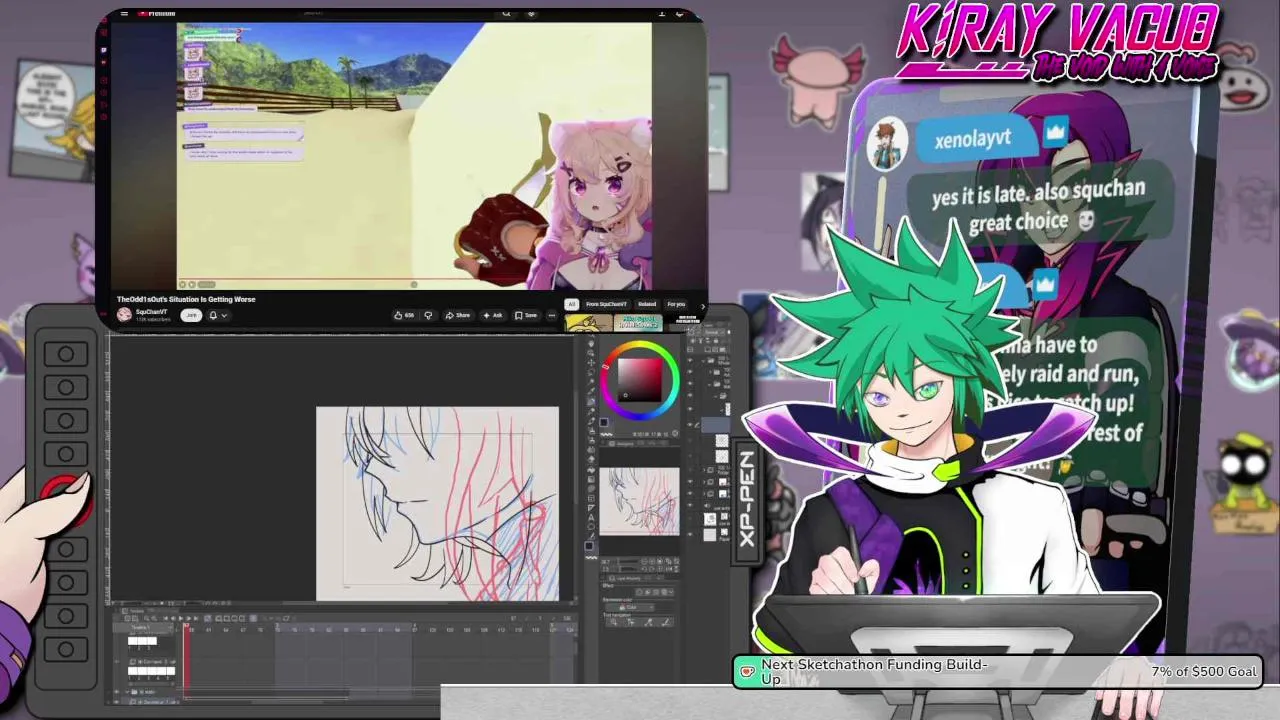Click the layer thumbnail below selected layer
1280x720 pixels.
pyautogui.click(x=722, y=440)
